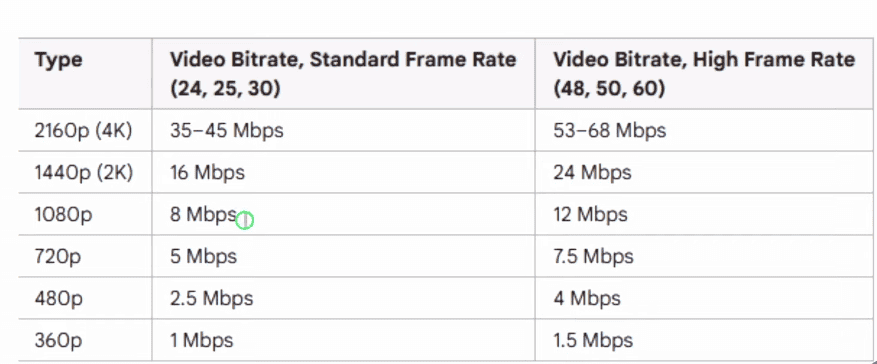
Task: Select the 360p row label
Action: (x=59, y=341)
